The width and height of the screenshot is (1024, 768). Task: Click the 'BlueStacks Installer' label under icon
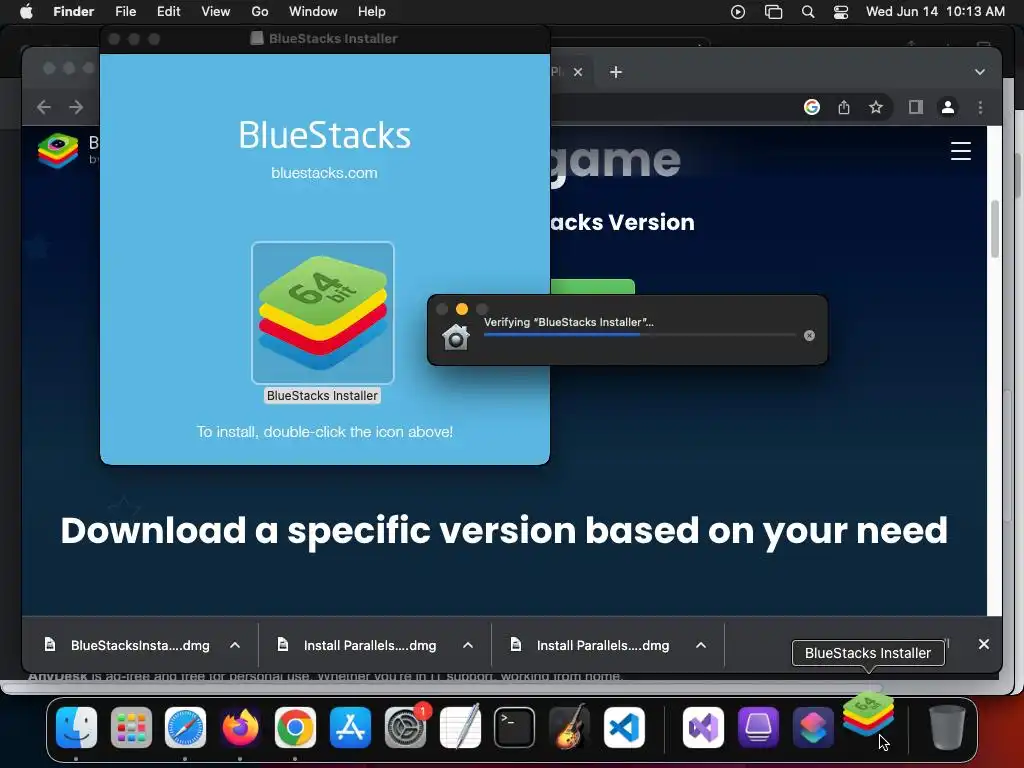pyautogui.click(x=322, y=396)
